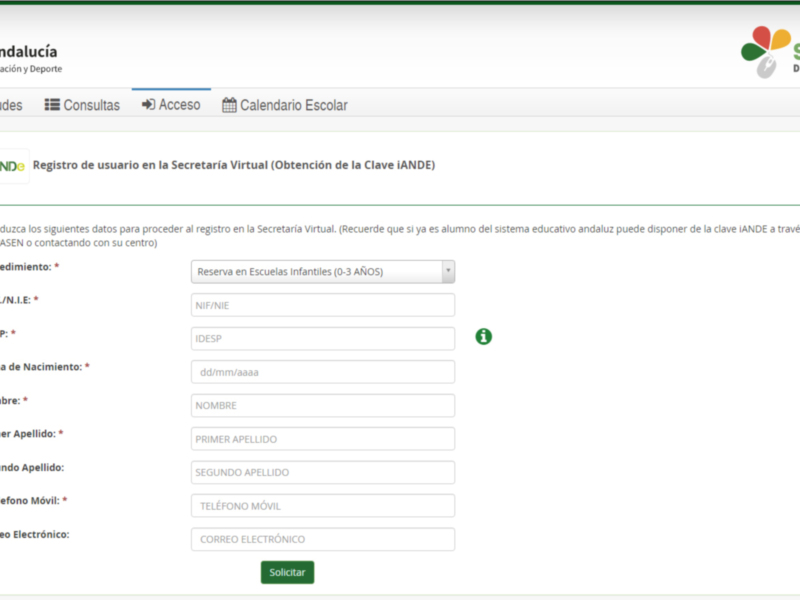Click the IDESP input field
The image size is (800, 600).
click(322, 338)
